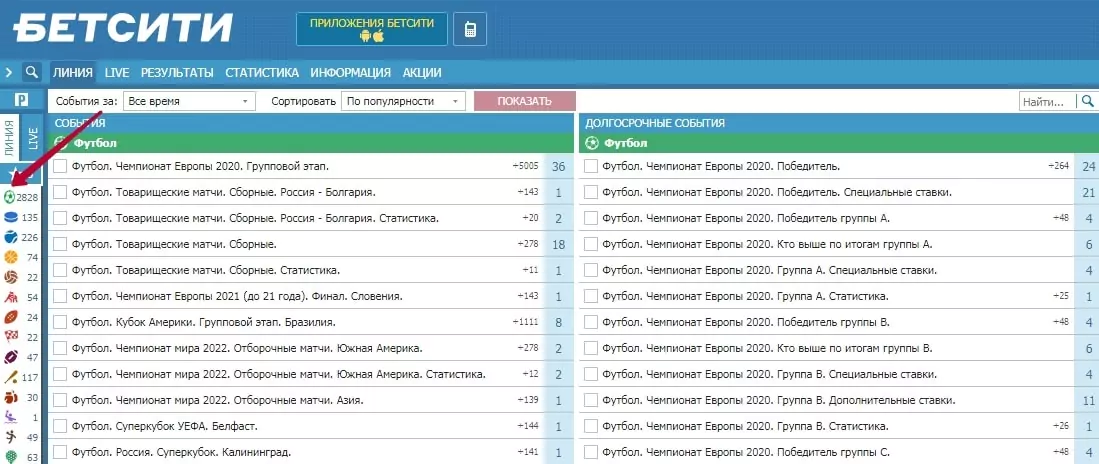Select the hockey puck icon with 135 events
The width and height of the screenshot is (1099, 464).
(x=10, y=217)
